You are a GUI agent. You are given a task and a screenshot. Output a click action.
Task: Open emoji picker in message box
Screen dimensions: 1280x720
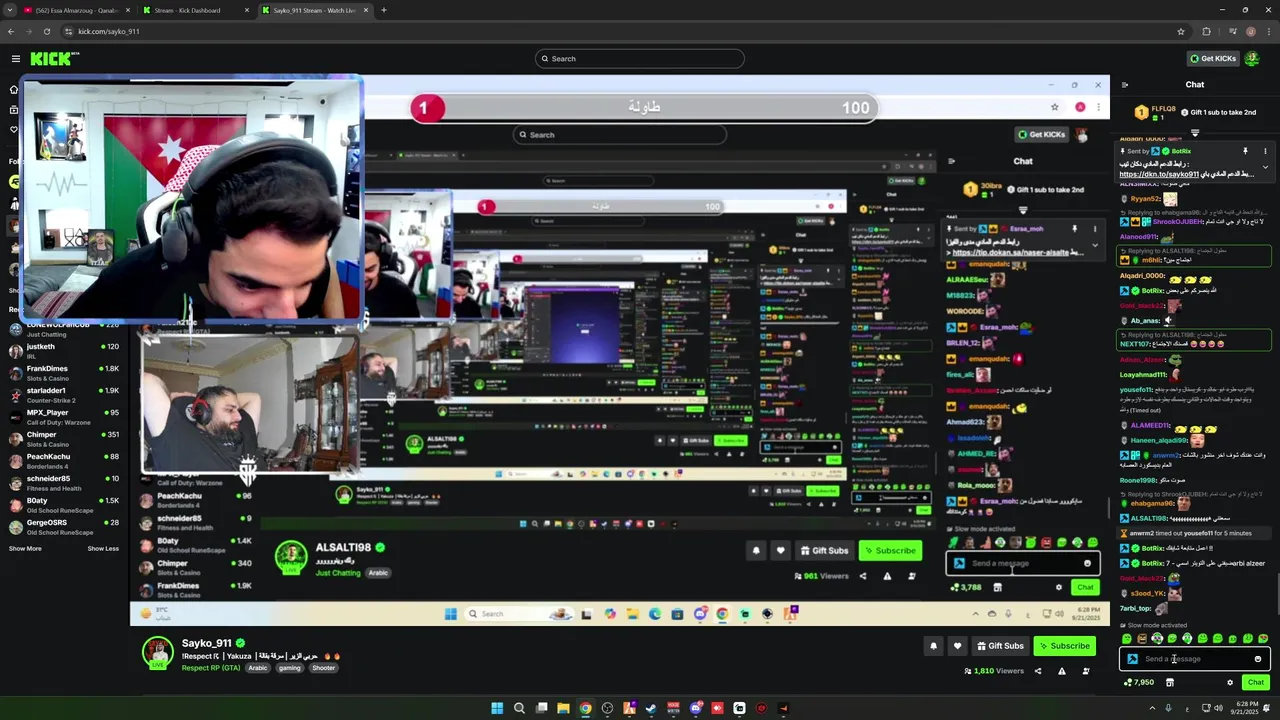1258,659
